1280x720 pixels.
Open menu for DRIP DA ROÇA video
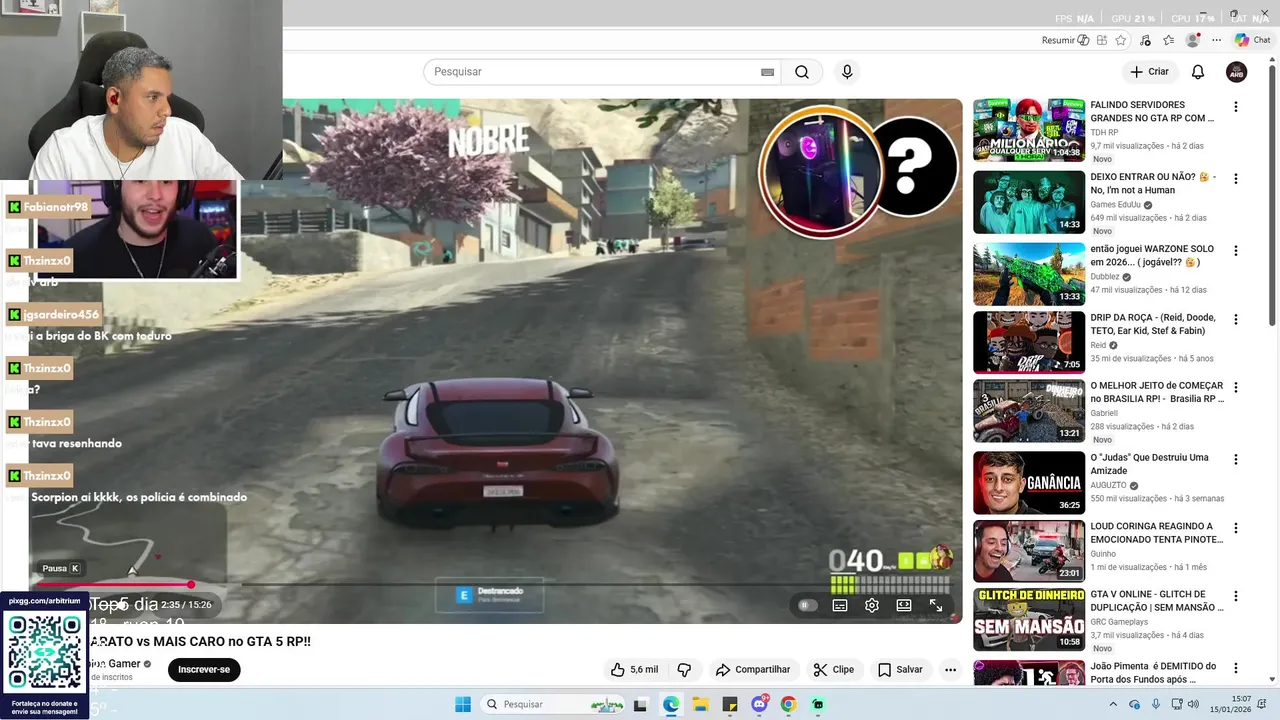(1236, 320)
